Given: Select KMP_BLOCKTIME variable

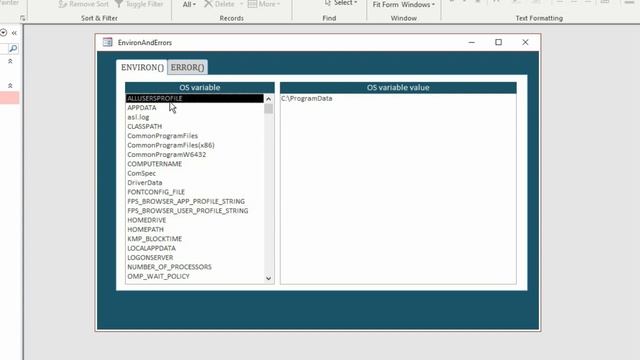Looking at the screenshot, I should click(x=195, y=239).
